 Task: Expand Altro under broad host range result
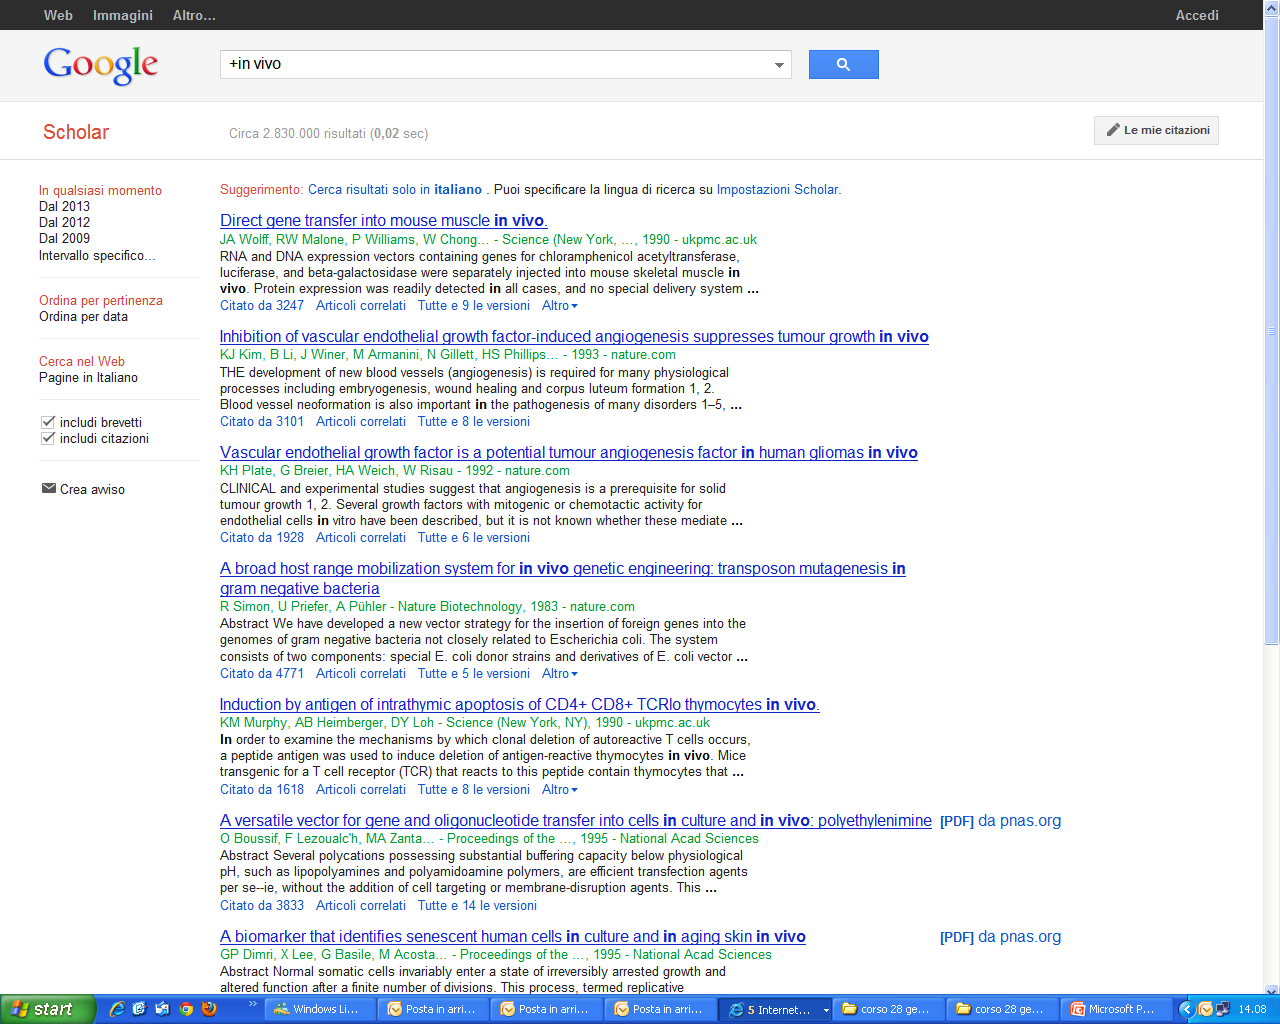click(x=560, y=673)
